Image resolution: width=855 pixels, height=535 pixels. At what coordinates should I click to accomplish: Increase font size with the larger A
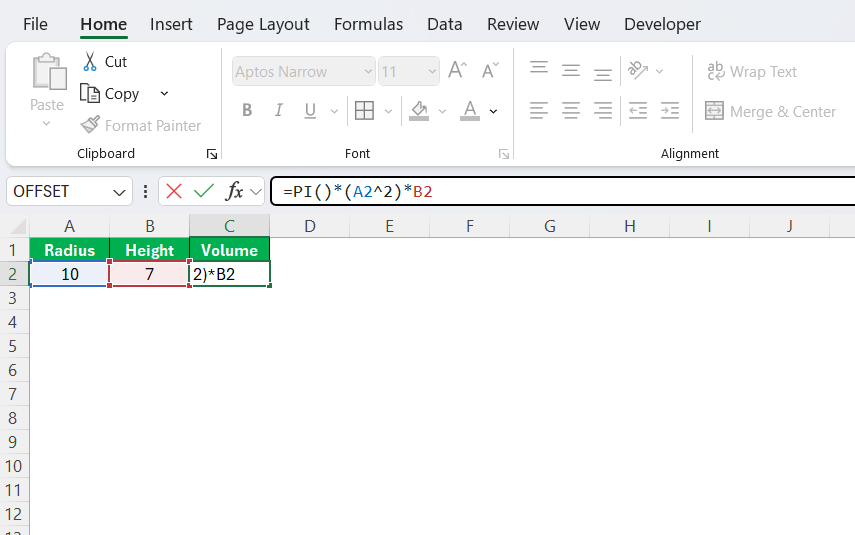tap(457, 71)
